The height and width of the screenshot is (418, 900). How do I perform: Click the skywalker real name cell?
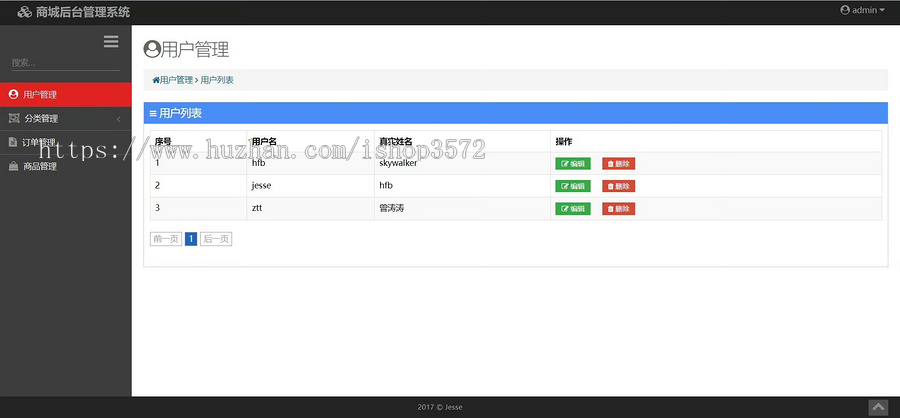click(462, 164)
